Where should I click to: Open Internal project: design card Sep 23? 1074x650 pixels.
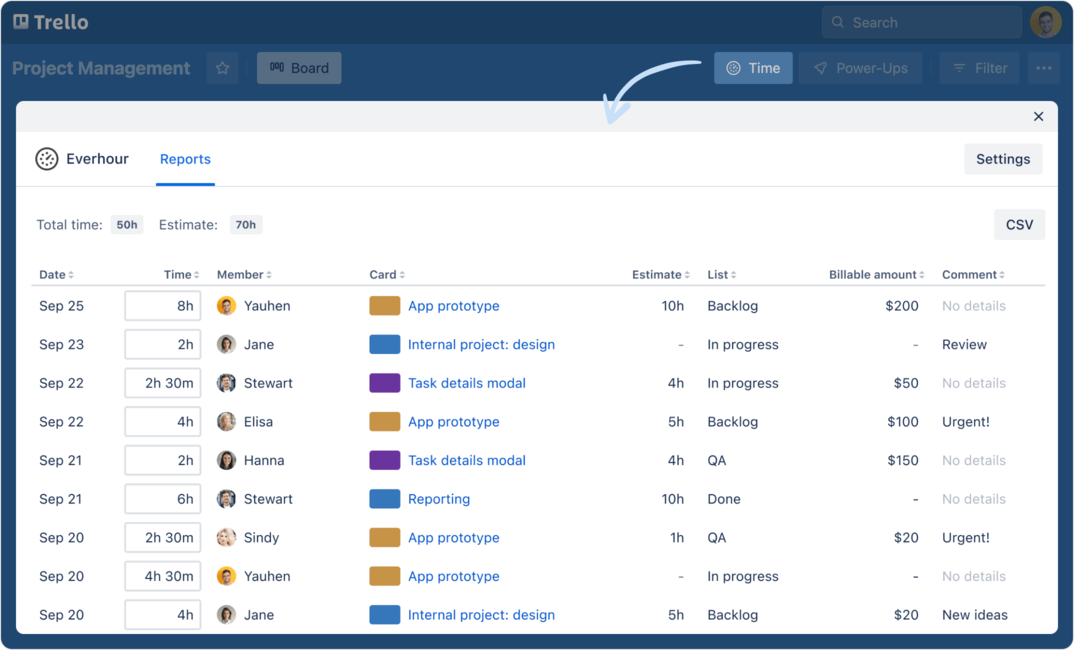tap(482, 345)
